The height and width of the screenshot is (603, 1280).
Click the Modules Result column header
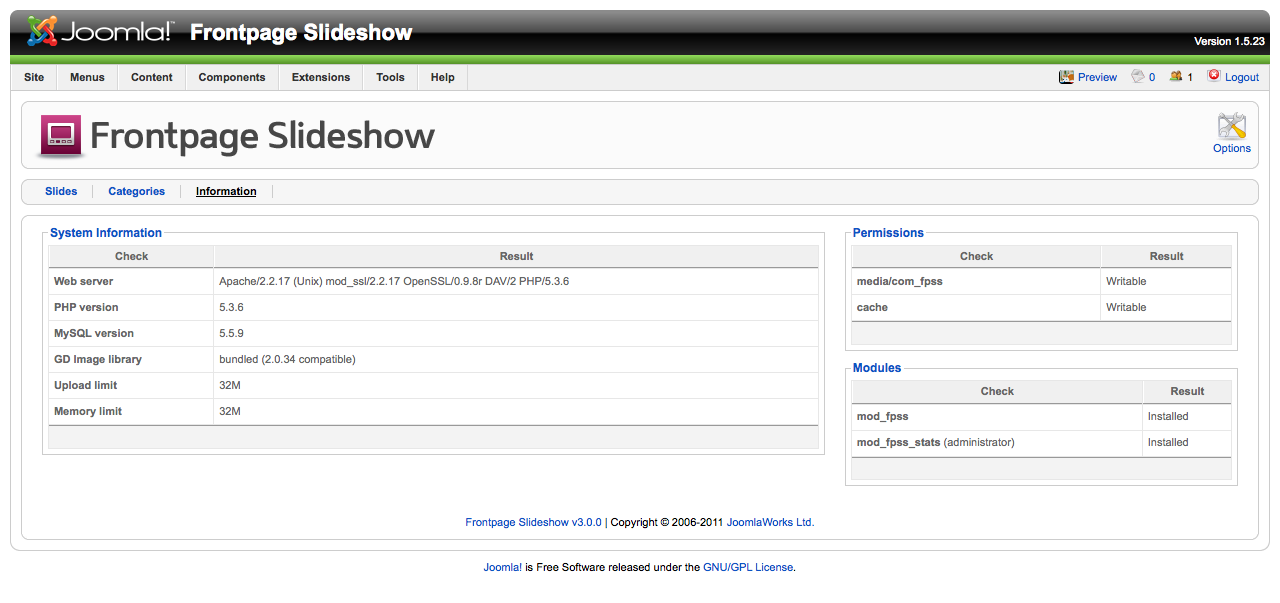coord(1187,391)
